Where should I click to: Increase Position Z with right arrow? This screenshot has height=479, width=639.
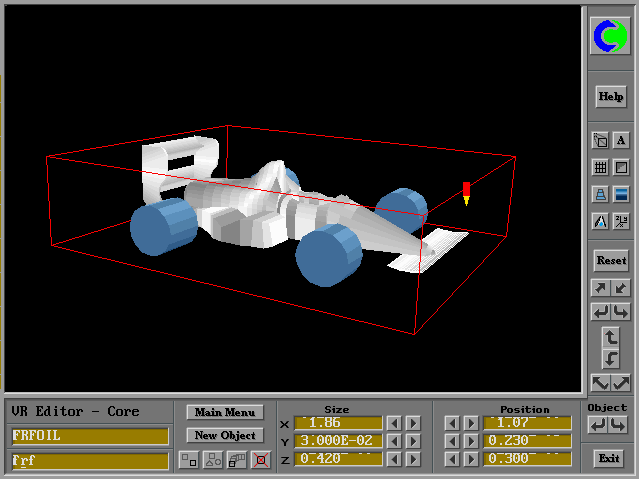pyautogui.click(x=469, y=459)
